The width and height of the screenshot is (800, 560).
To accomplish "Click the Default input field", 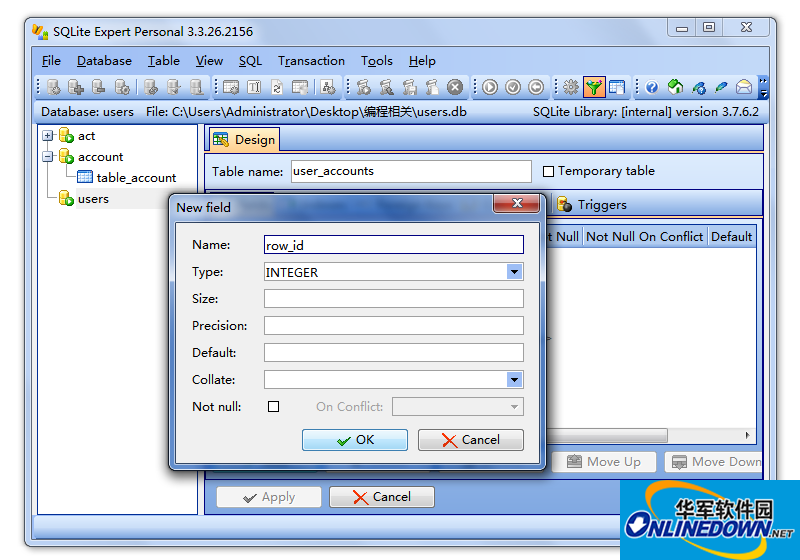I will tap(394, 352).
